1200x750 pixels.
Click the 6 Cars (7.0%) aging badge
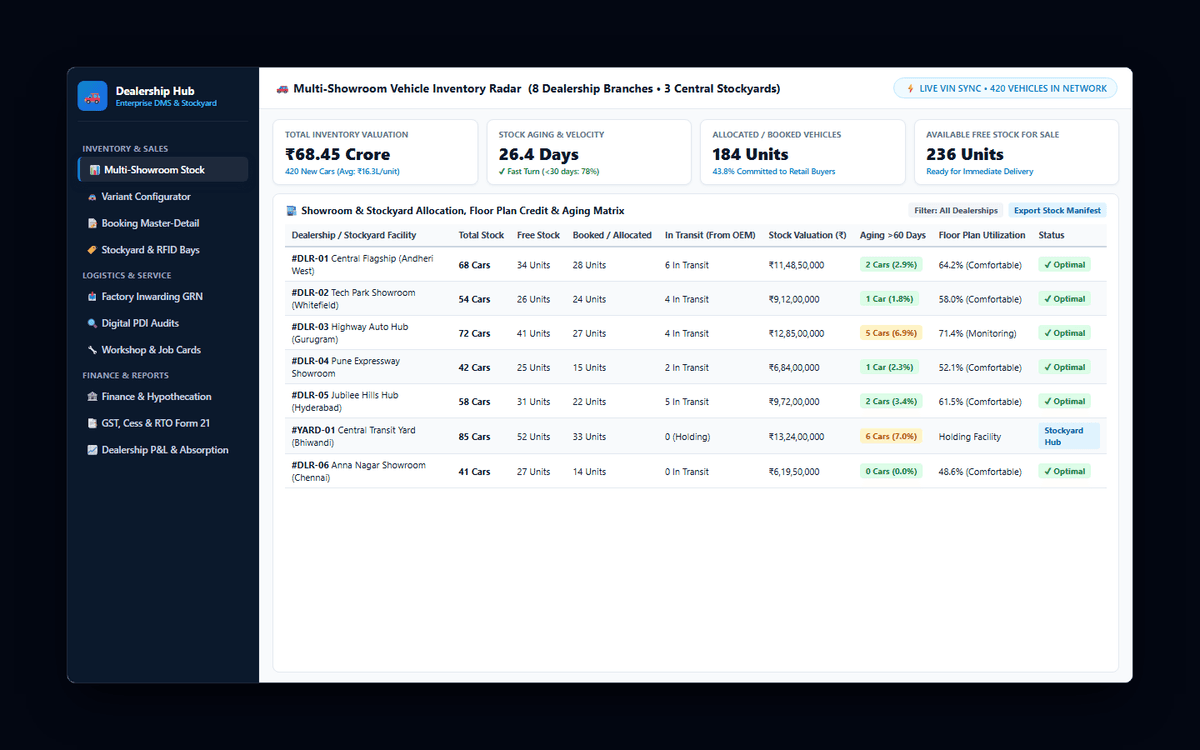click(x=891, y=436)
